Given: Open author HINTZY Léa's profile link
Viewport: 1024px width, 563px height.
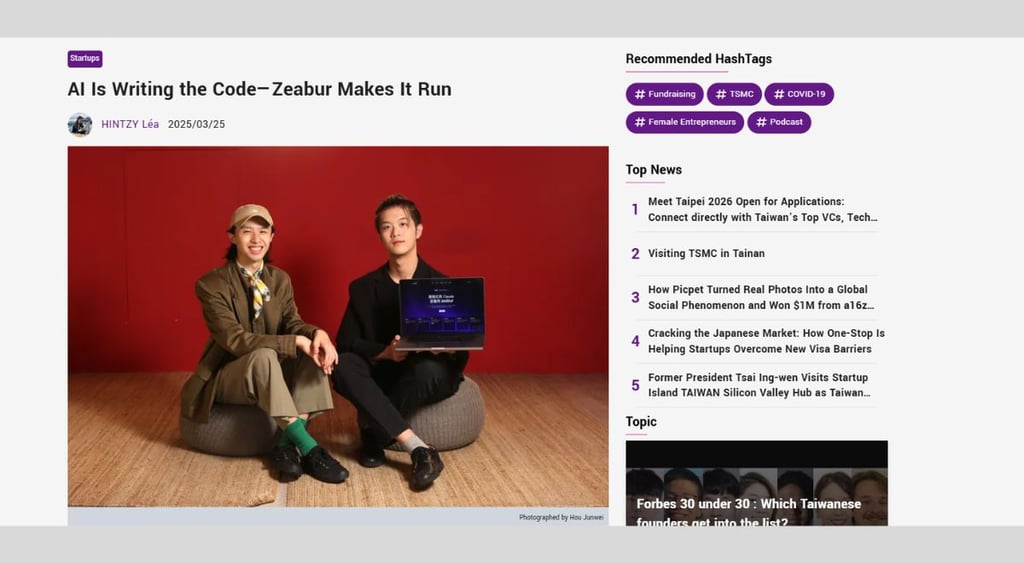Looking at the screenshot, I should coord(130,124).
